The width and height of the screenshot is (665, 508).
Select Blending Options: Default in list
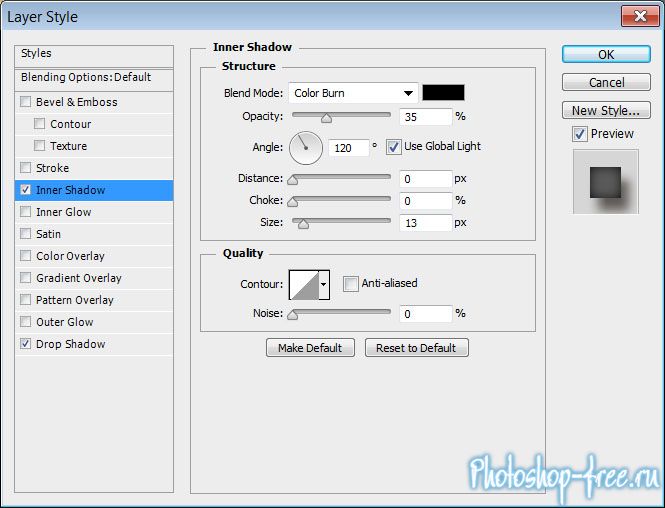(x=86, y=77)
